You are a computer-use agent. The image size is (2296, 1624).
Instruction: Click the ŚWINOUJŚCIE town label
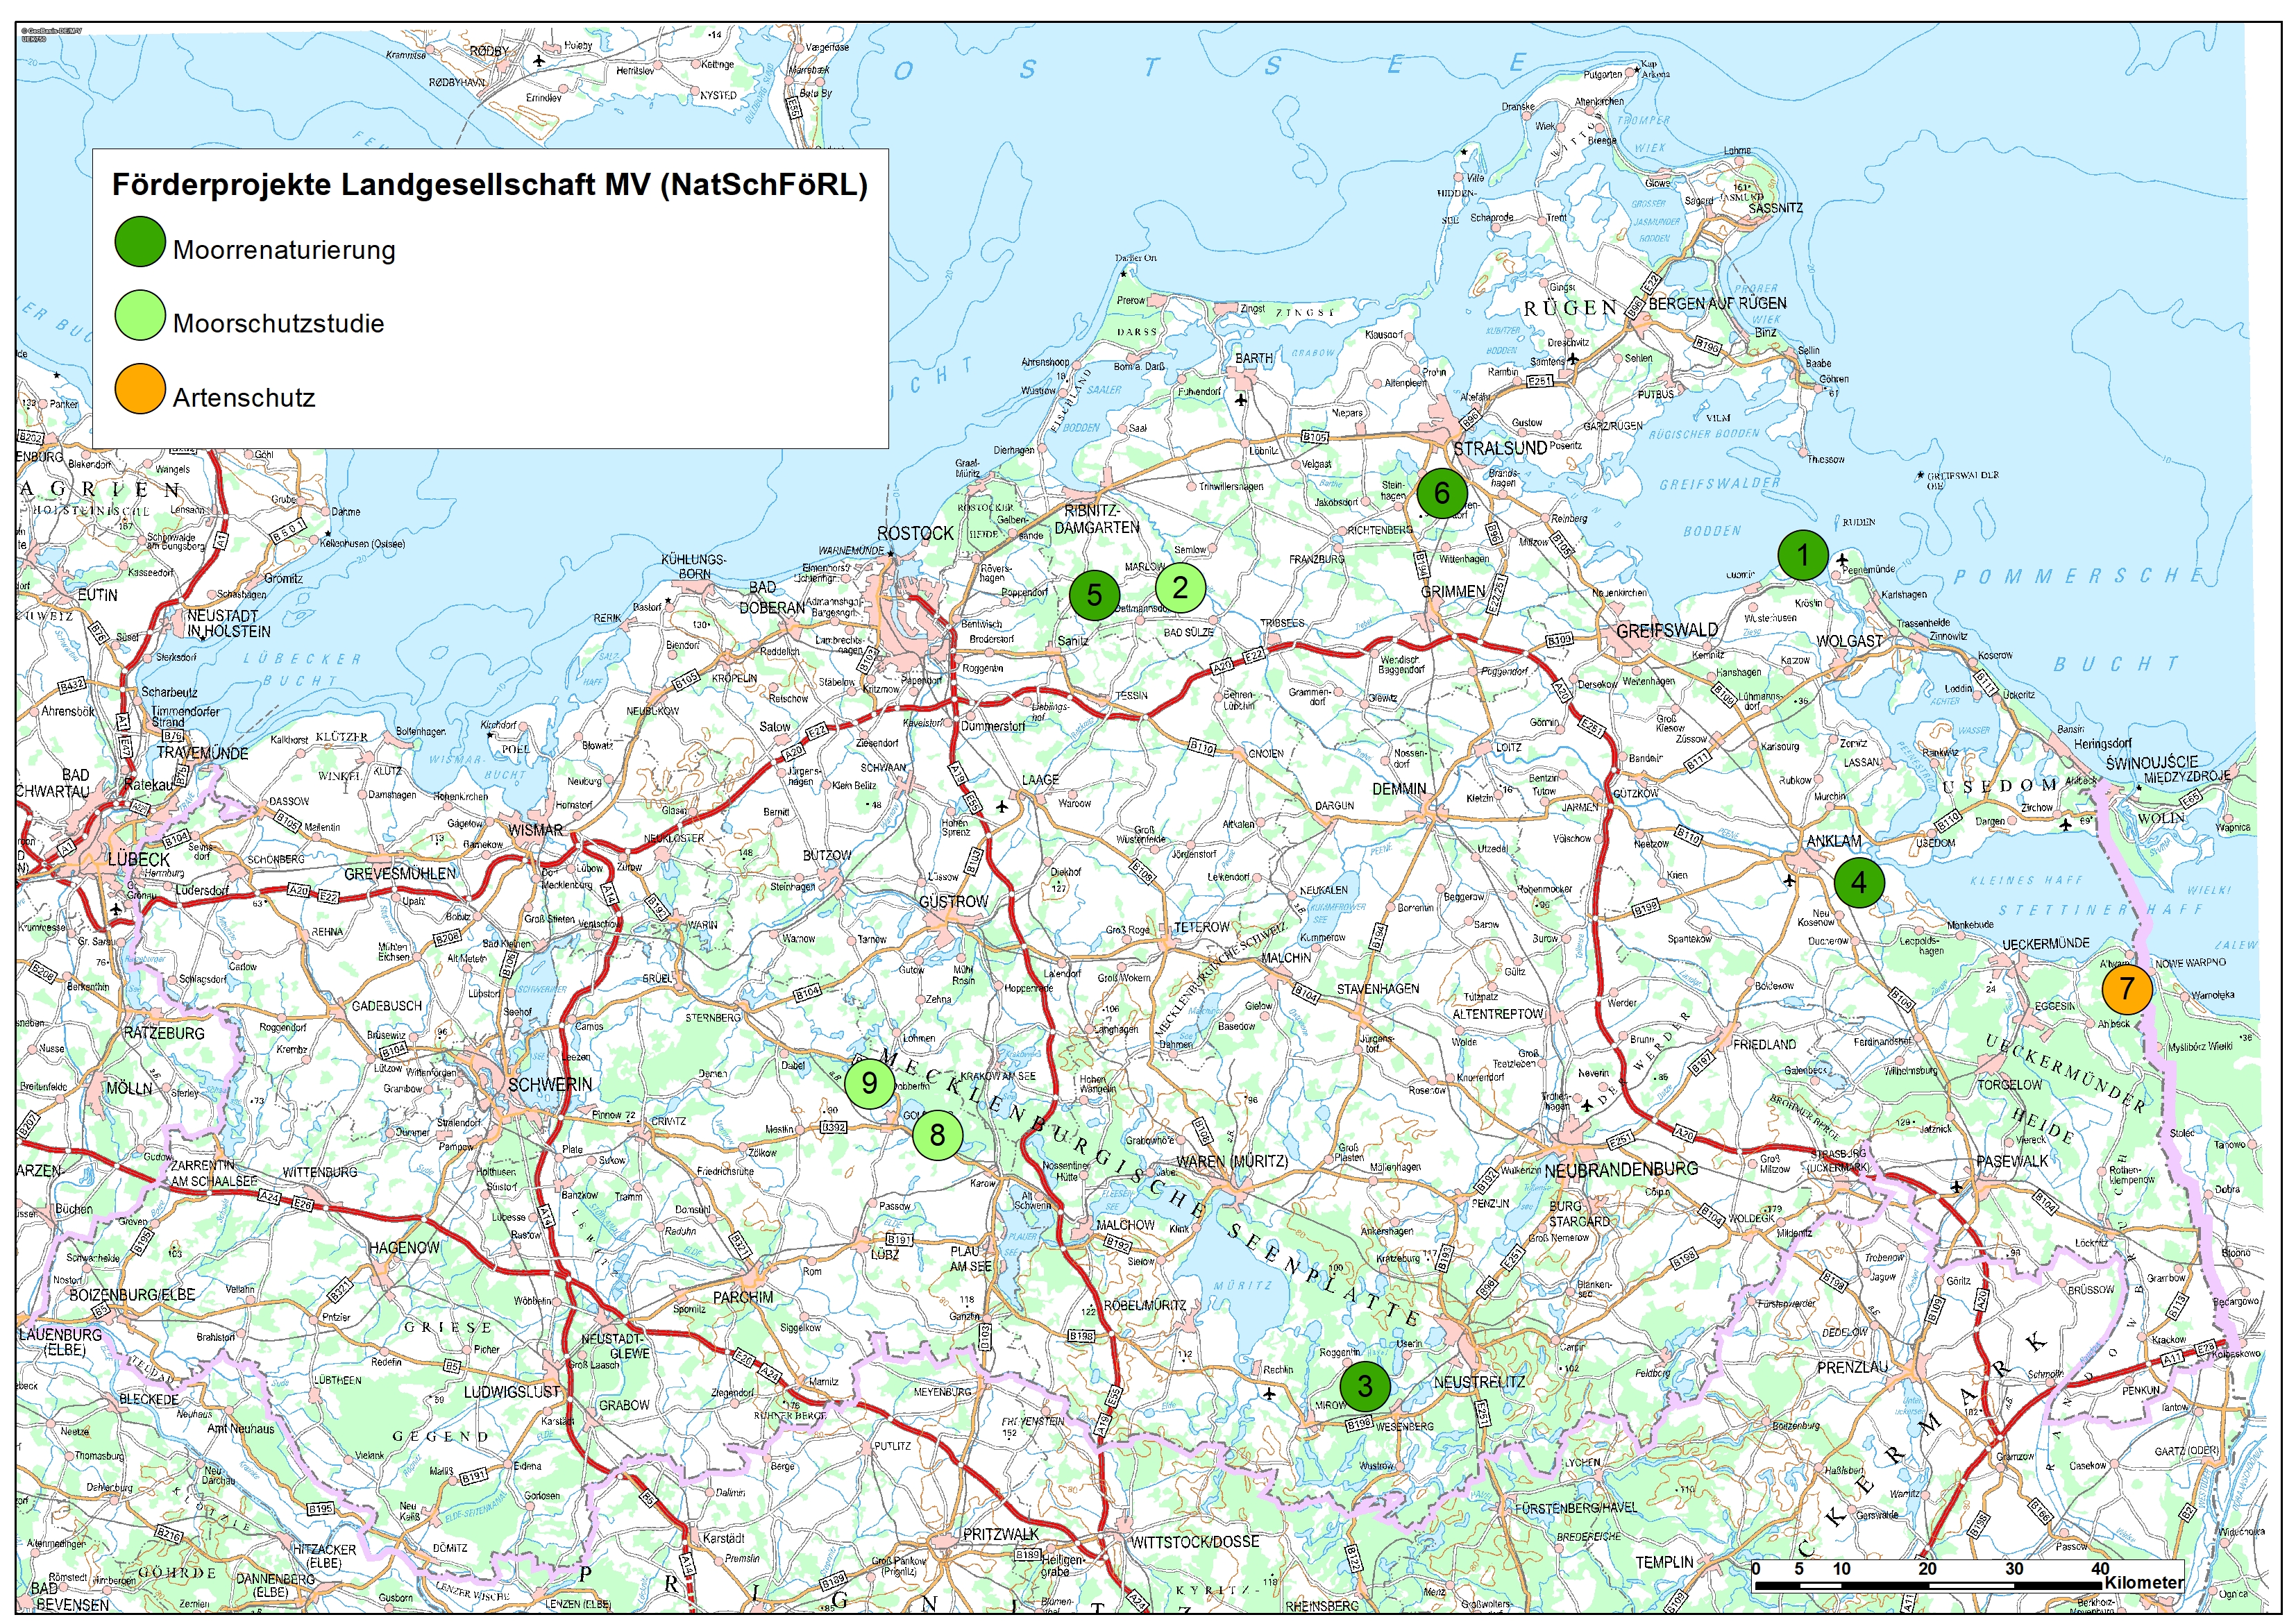coord(2152,763)
